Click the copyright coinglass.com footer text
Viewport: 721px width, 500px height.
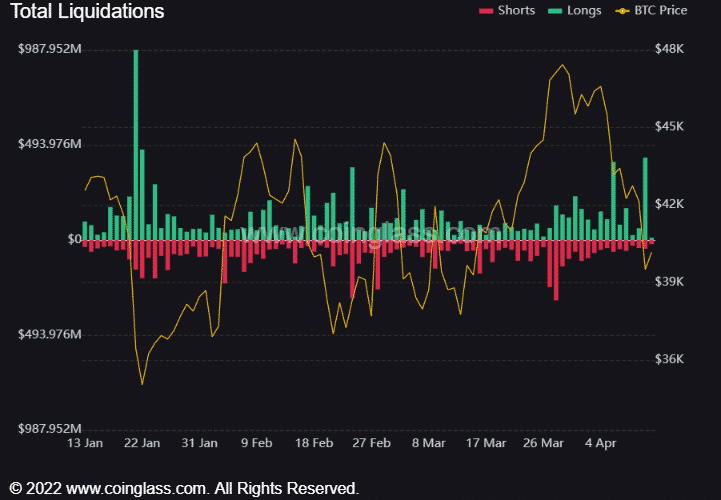(x=184, y=488)
